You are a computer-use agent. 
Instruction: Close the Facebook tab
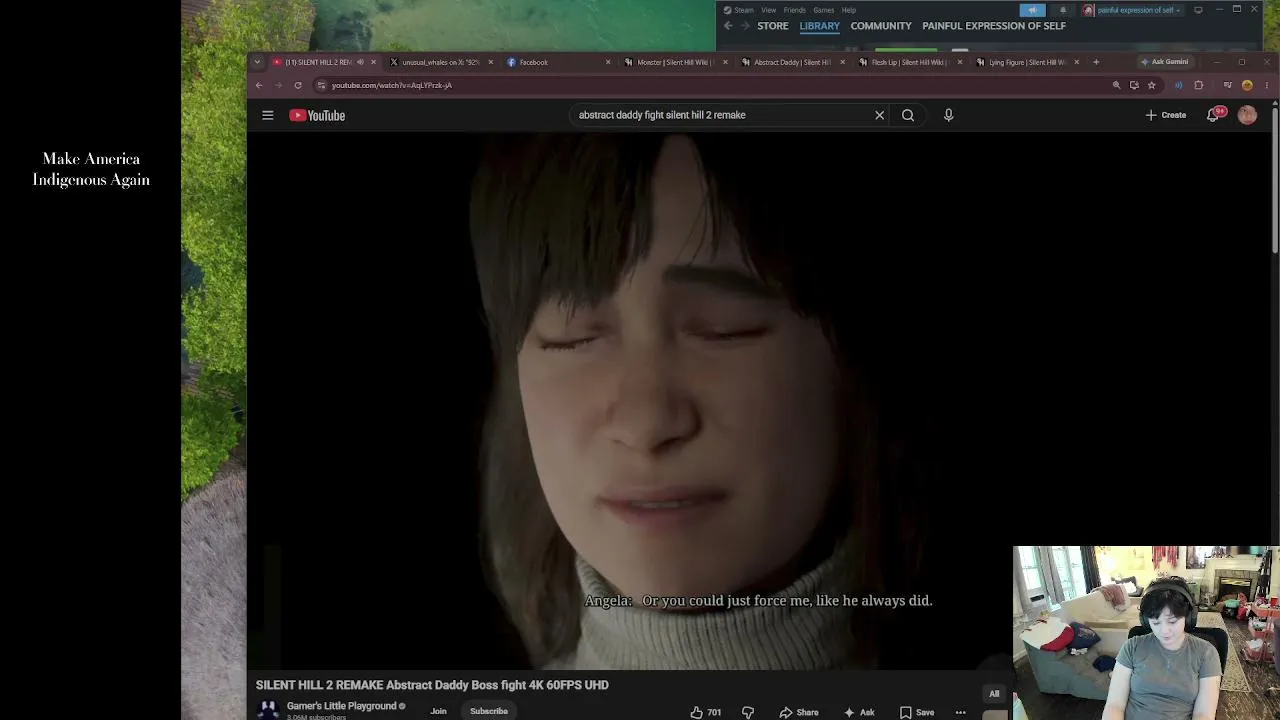(608, 62)
